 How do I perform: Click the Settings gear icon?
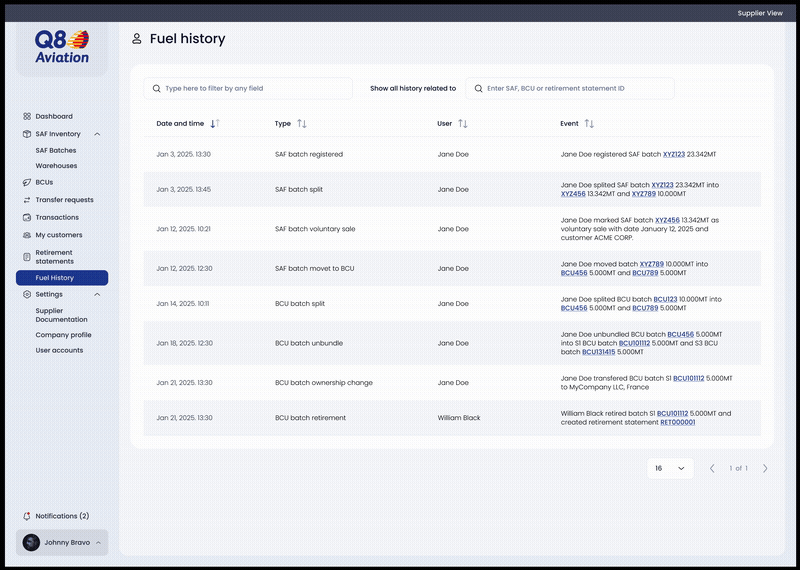[27, 294]
